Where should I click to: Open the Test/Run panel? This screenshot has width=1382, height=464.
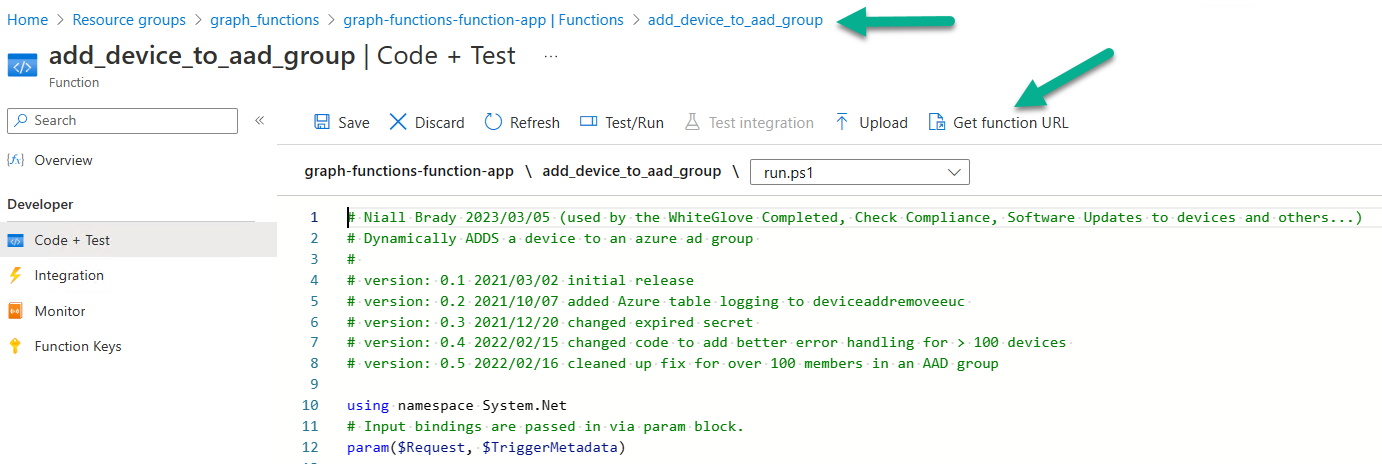pos(621,122)
